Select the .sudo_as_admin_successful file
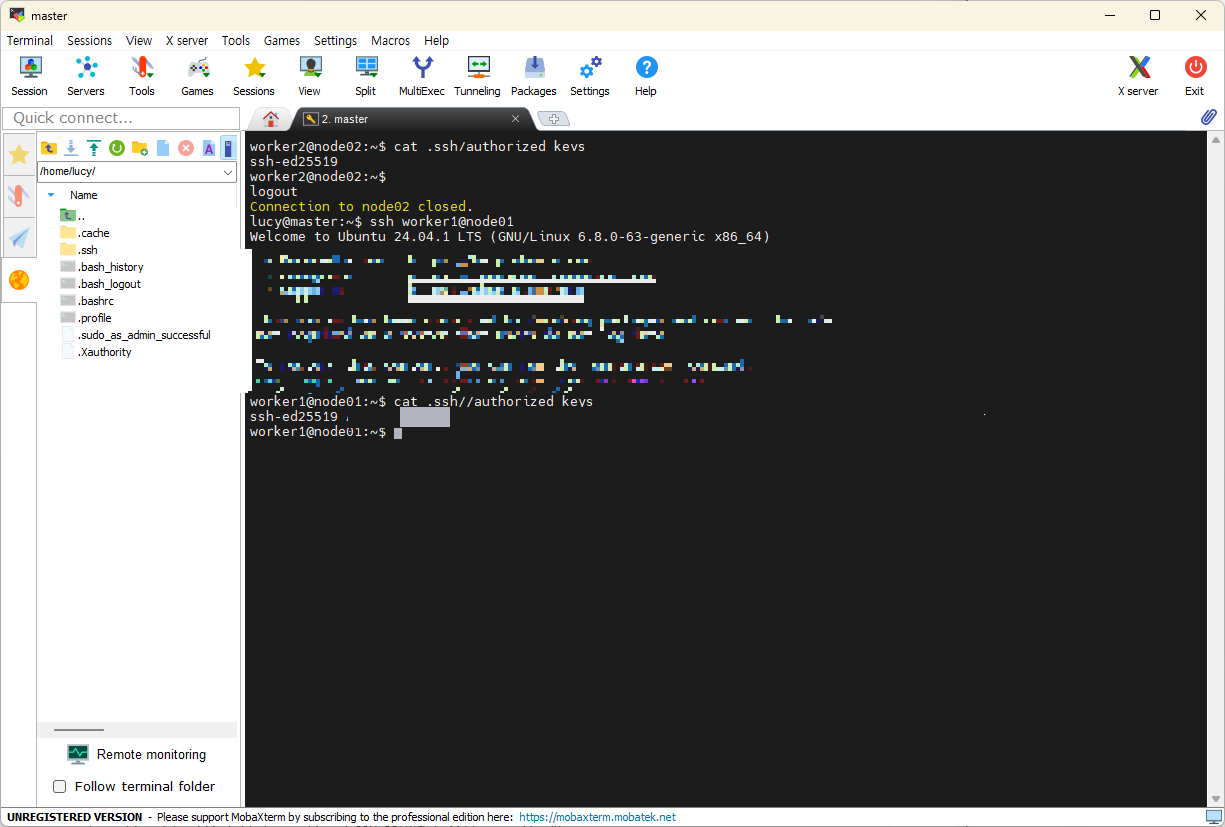Viewport: 1225px width, 827px height. tap(137, 335)
